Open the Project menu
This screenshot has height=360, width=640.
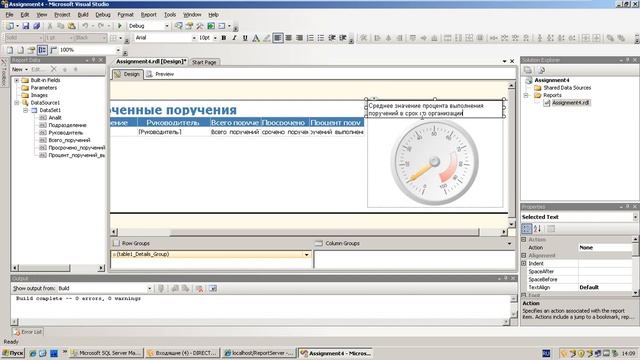62,15
